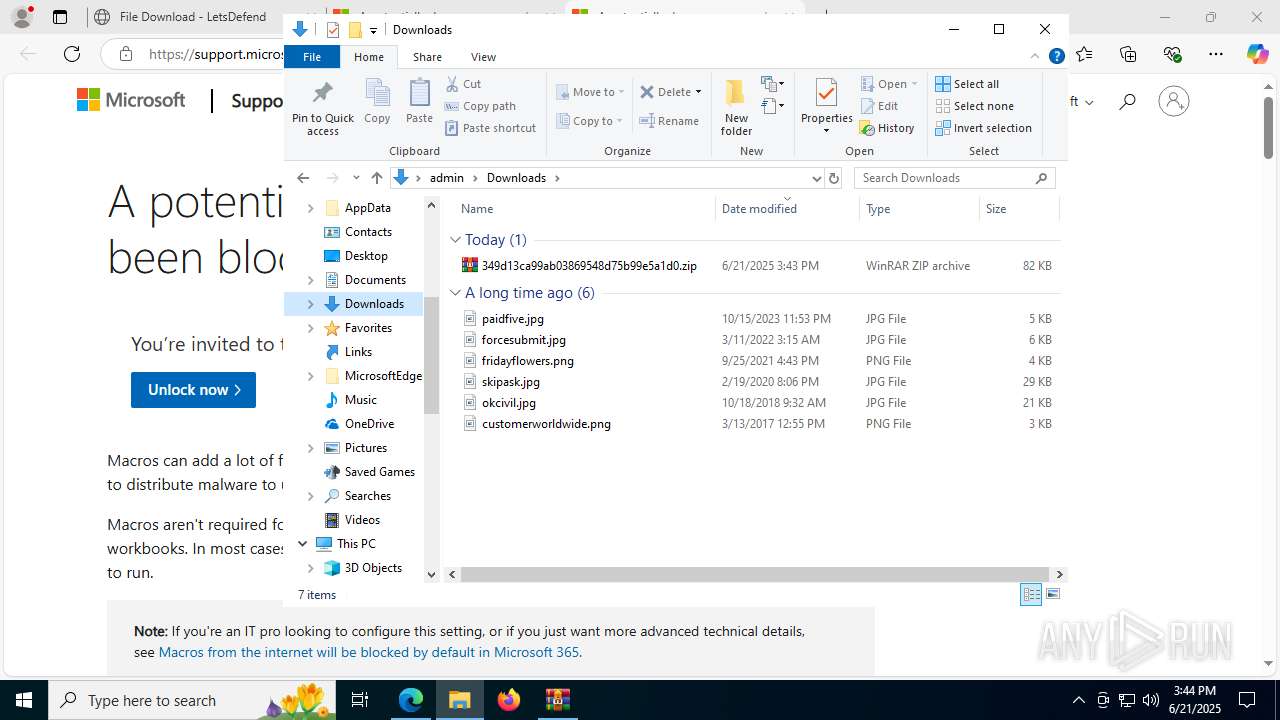Open taskbar notification center
1280x720 pixels.
click(x=1247, y=700)
